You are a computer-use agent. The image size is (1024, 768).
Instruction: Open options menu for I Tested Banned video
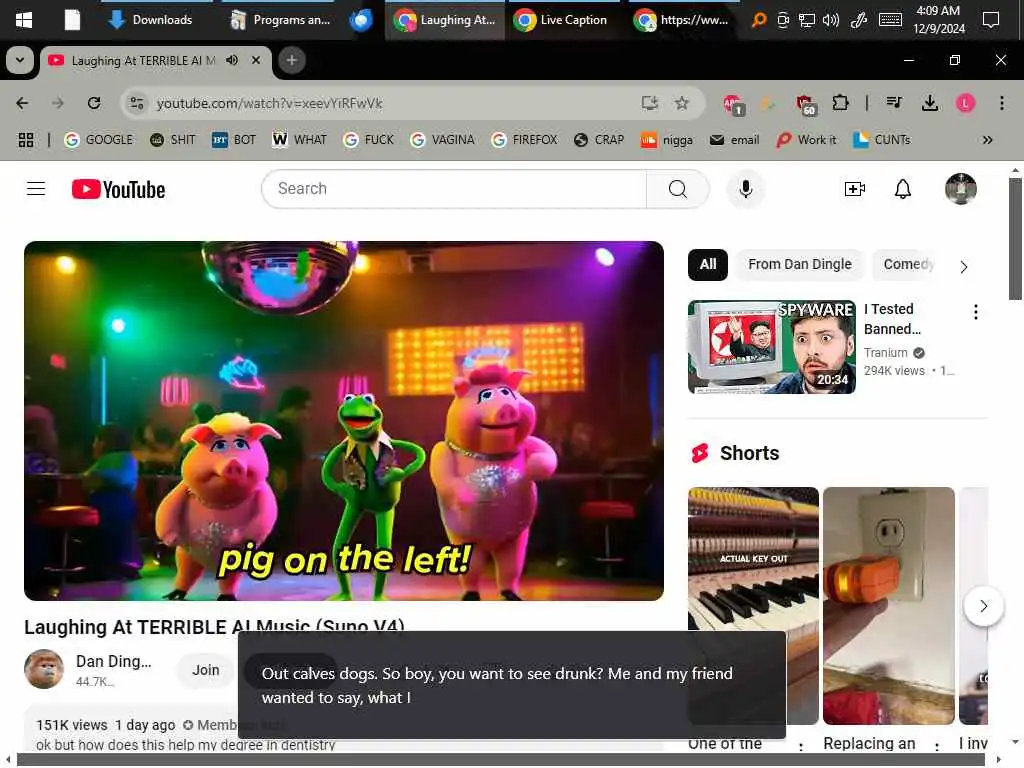click(x=975, y=312)
